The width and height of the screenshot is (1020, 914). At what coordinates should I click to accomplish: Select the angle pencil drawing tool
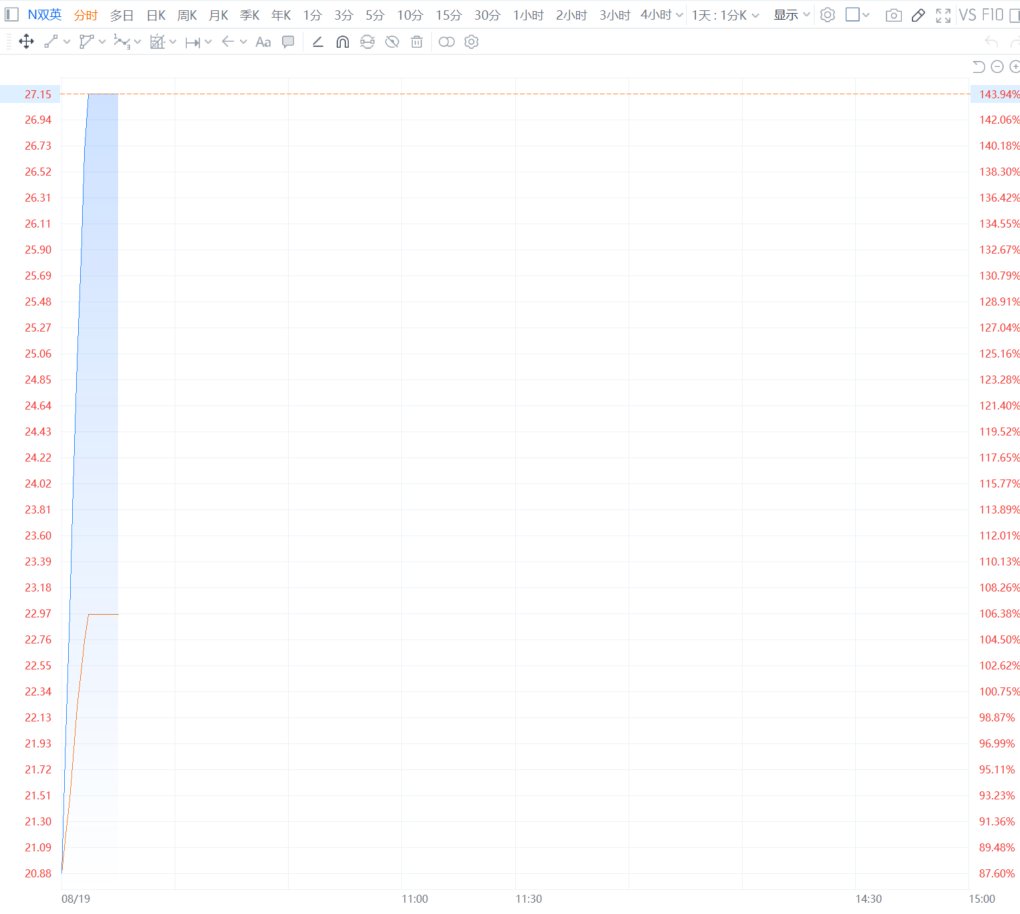click(317, 42)
